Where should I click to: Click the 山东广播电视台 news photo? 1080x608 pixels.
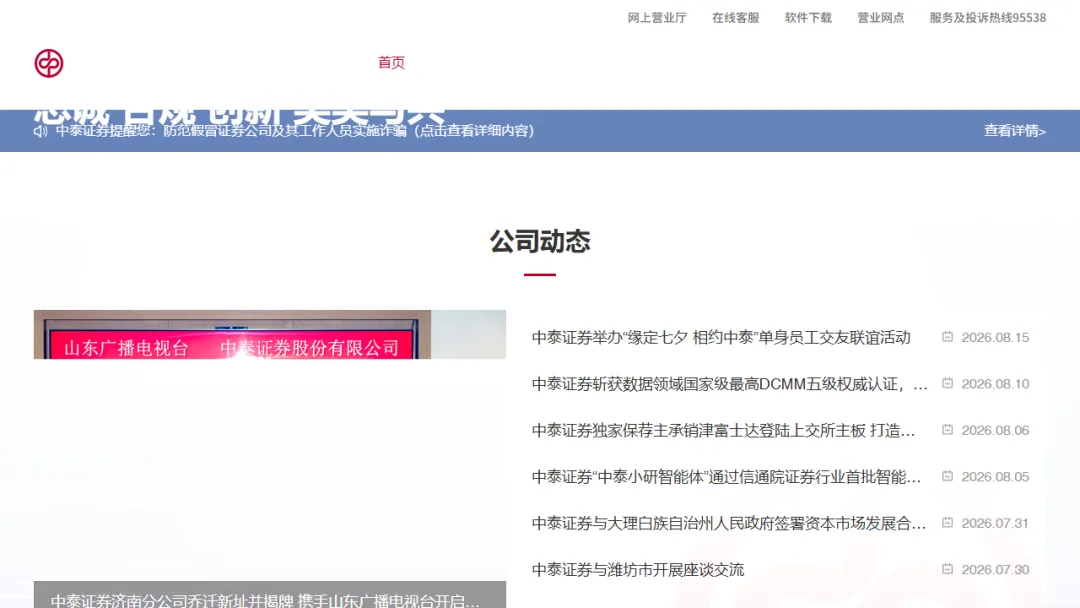point(270,335)
